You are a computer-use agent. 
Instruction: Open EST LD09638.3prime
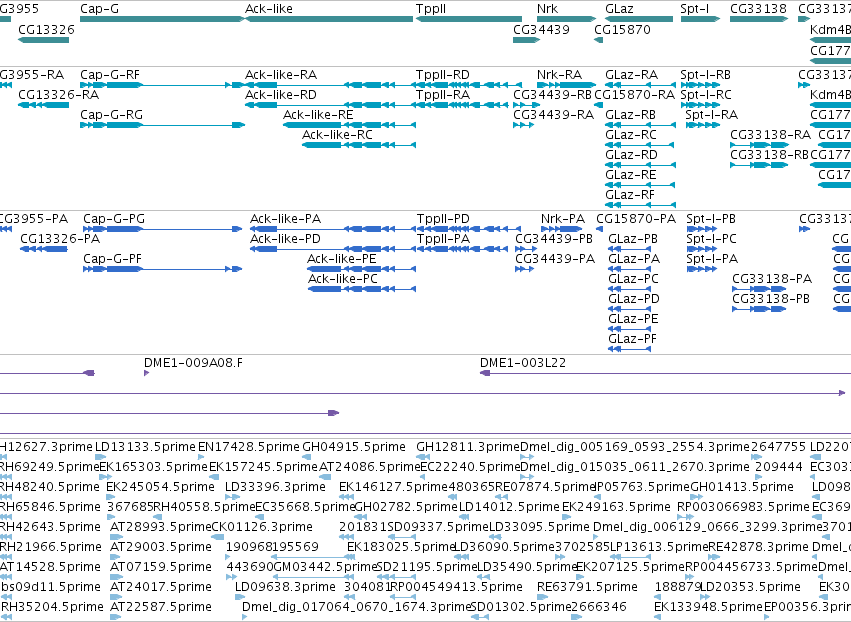tap(240, 597)
